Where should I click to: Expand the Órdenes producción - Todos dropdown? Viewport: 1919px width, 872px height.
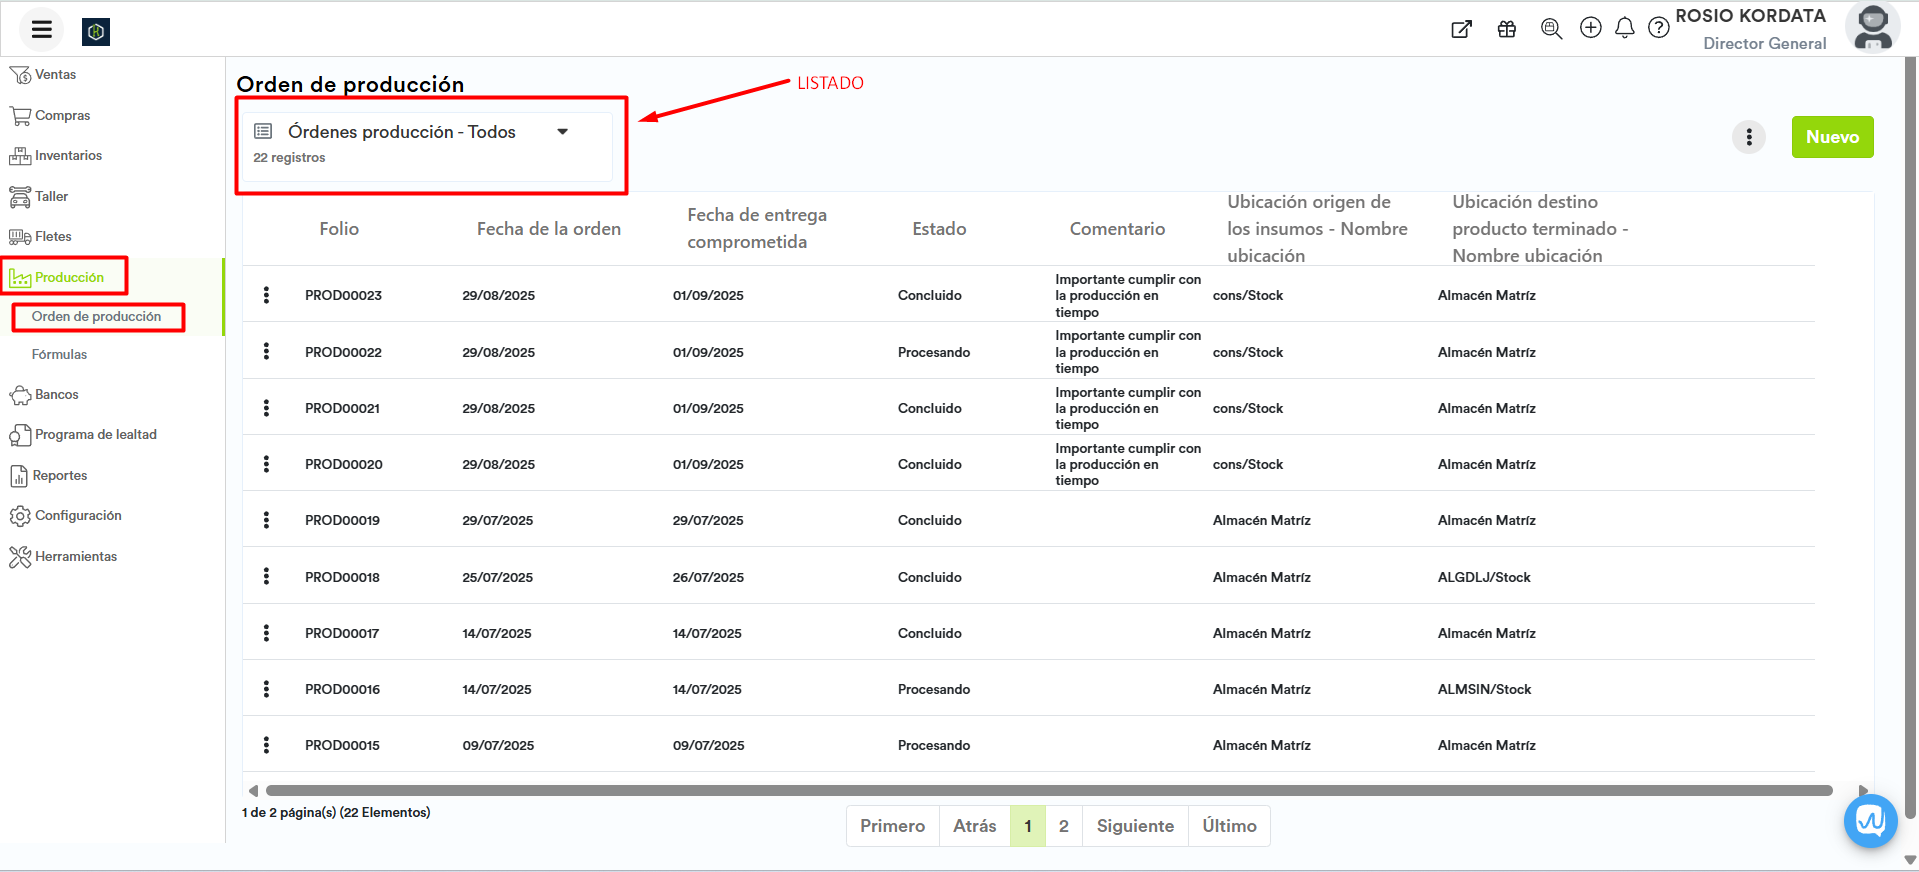562,132
